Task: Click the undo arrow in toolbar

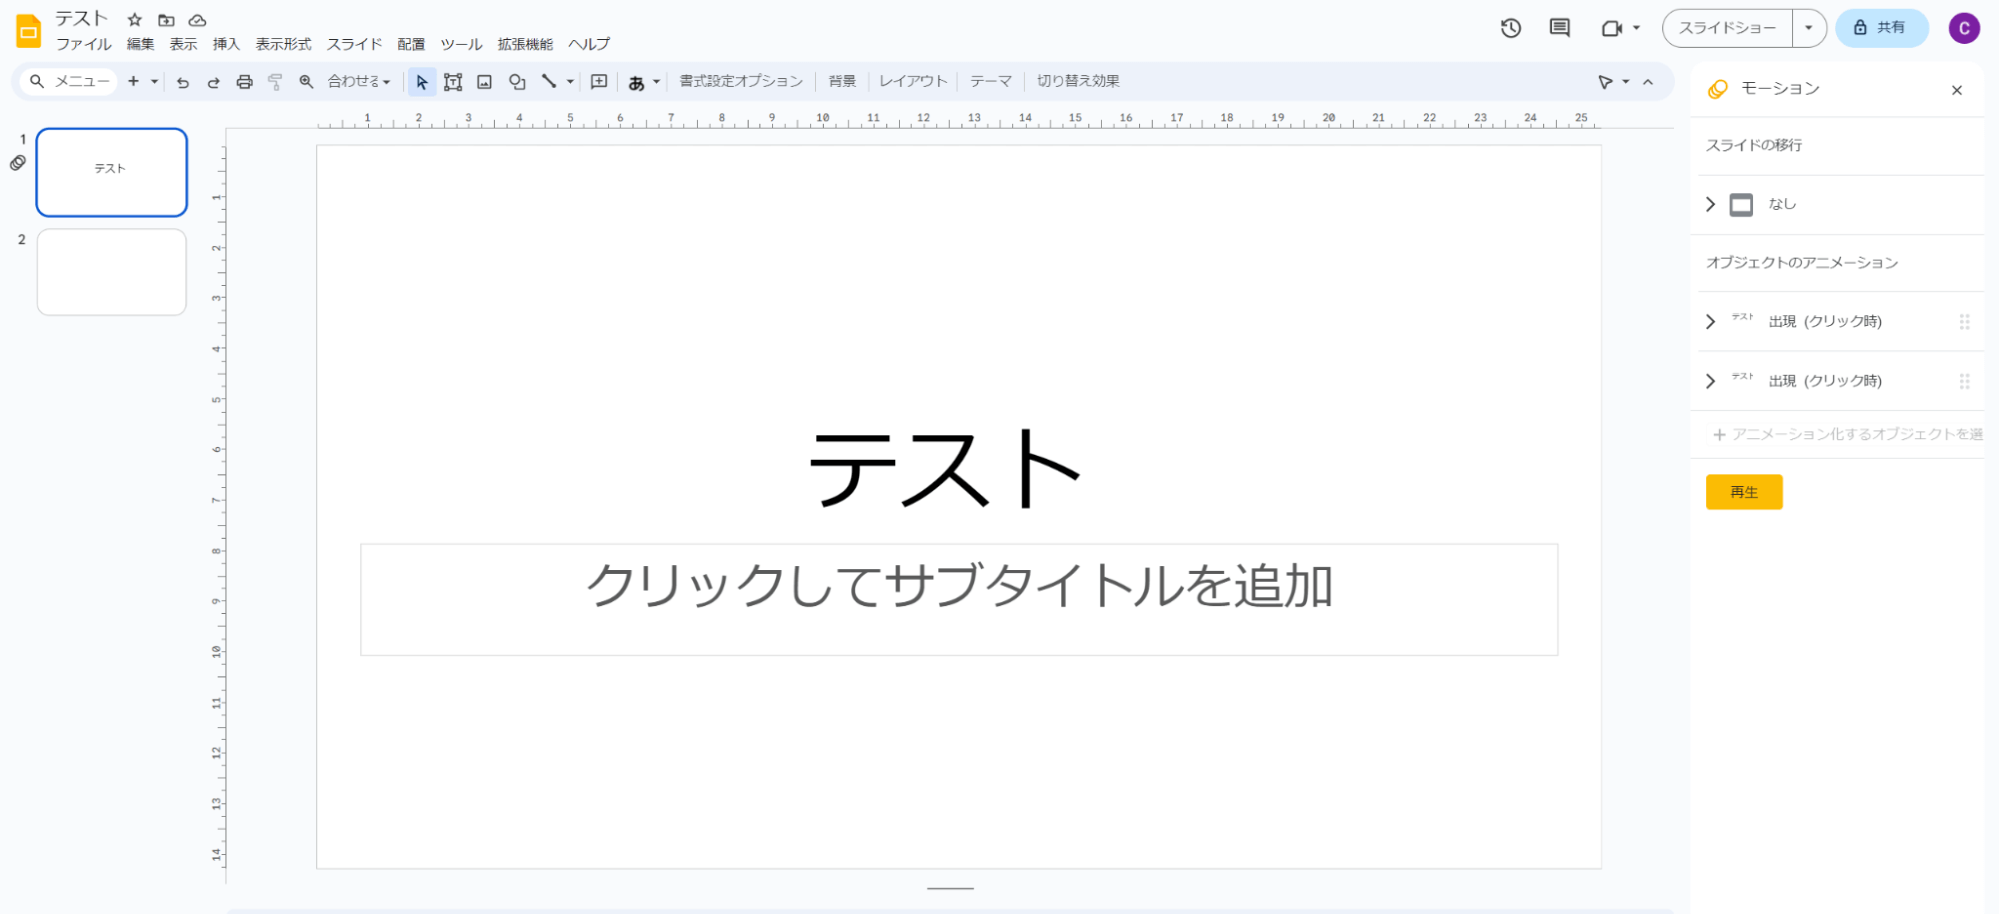Action: pos(182,82)
